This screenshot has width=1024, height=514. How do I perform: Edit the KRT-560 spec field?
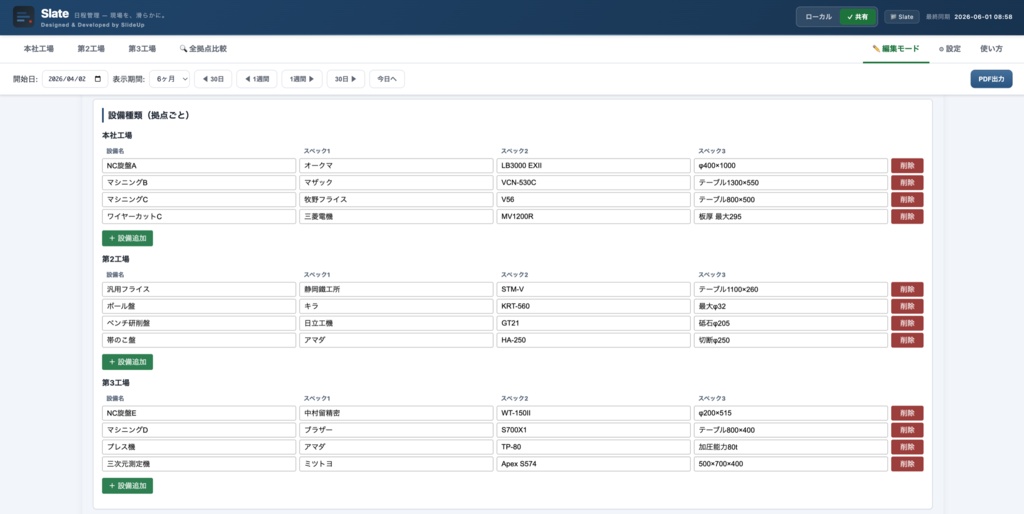(x=594, y=306)
